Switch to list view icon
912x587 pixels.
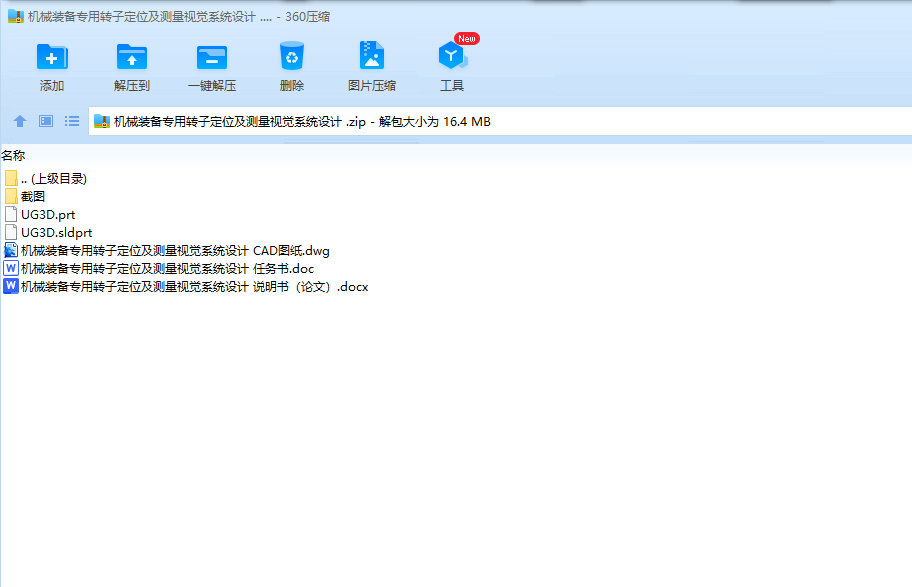72,121
